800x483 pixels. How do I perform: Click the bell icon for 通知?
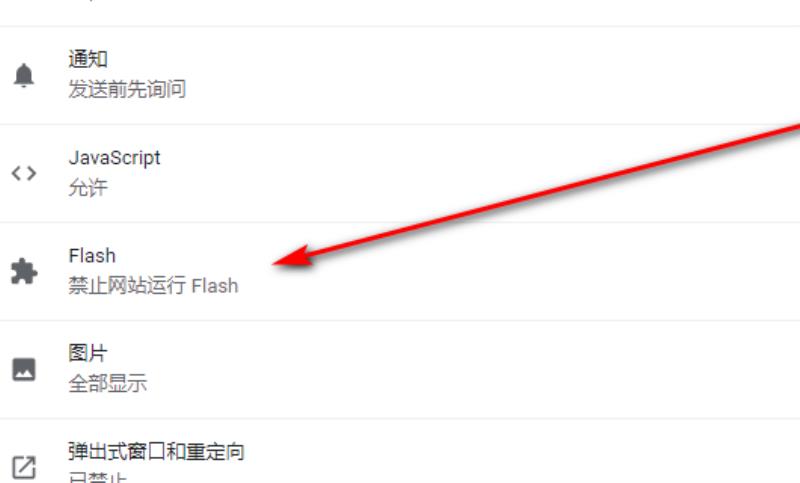[23, 75]
